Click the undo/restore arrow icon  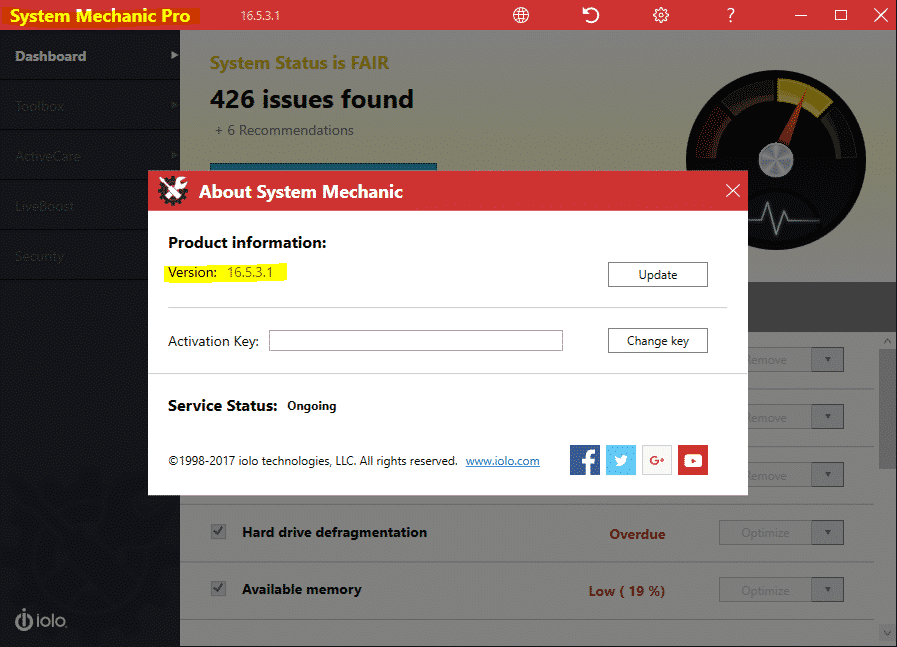pos(591,15)
